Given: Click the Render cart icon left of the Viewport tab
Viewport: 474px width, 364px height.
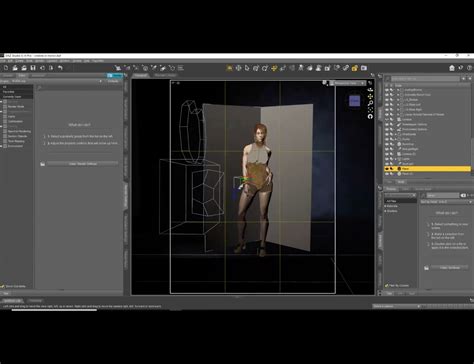Looking at the screenshot, I should pyautogui.click(x=118, y=68).
